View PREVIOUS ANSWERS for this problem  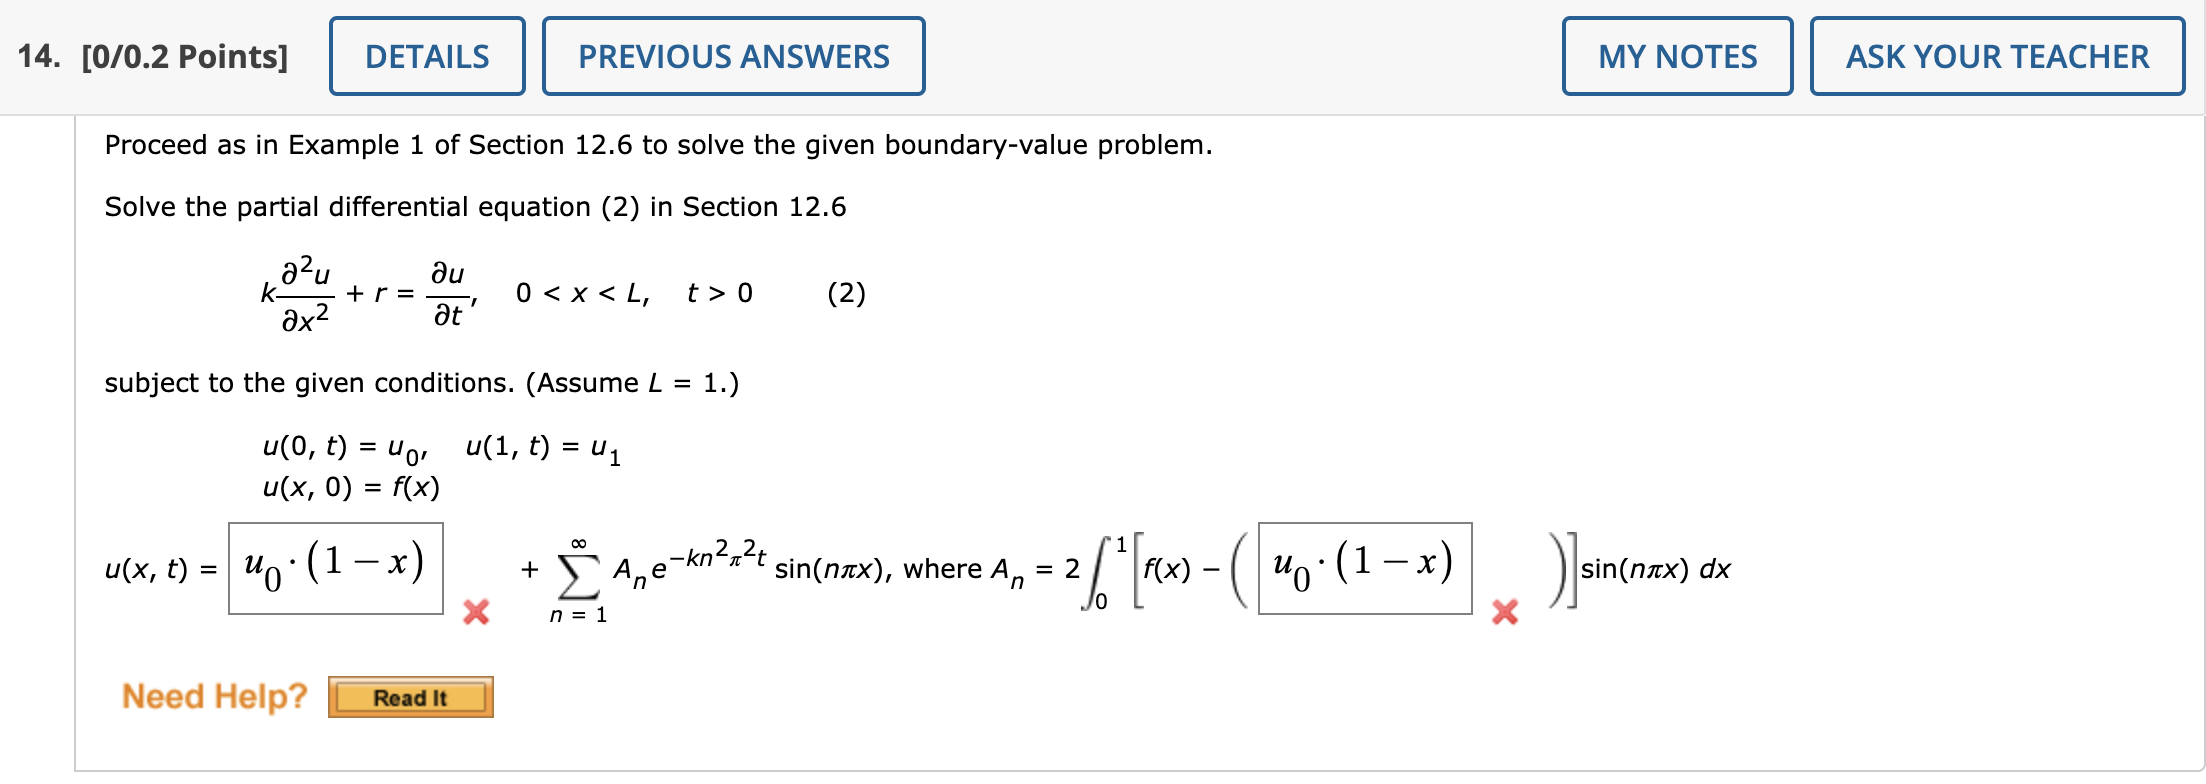pos(733,56)
